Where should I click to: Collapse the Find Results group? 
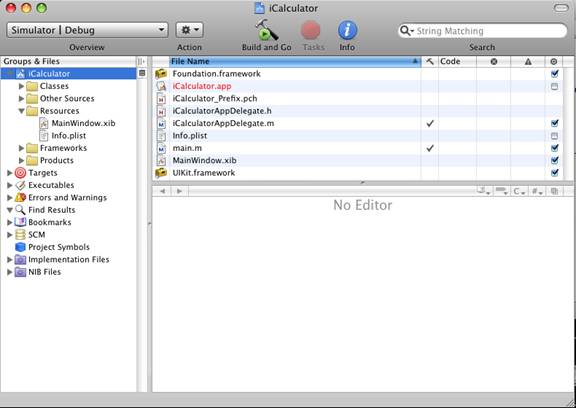10,210
